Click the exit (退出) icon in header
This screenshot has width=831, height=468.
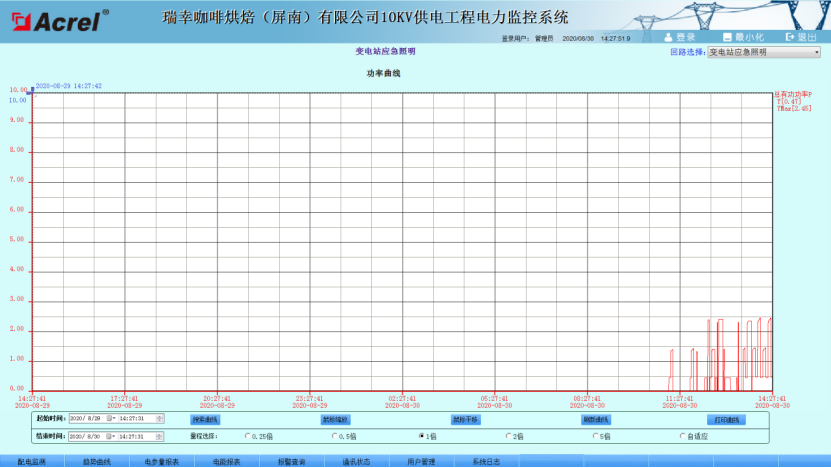point(789,37)
